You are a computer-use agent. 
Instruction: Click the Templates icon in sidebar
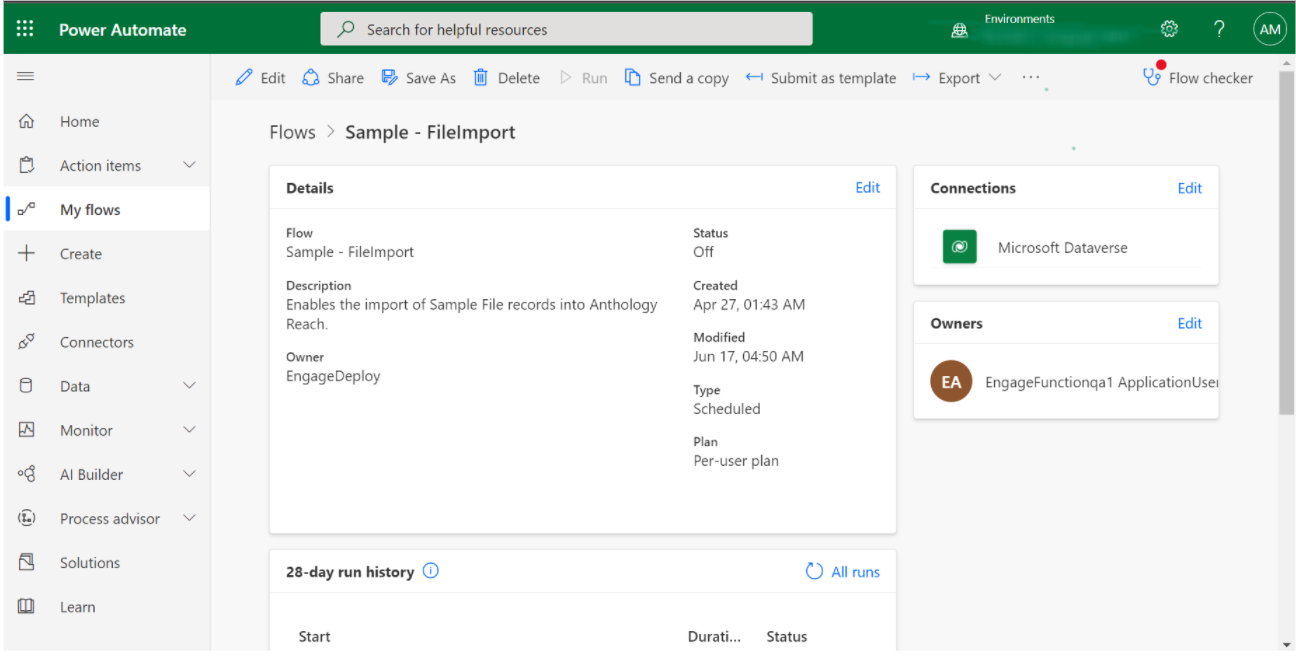click(x=27, y=297)
